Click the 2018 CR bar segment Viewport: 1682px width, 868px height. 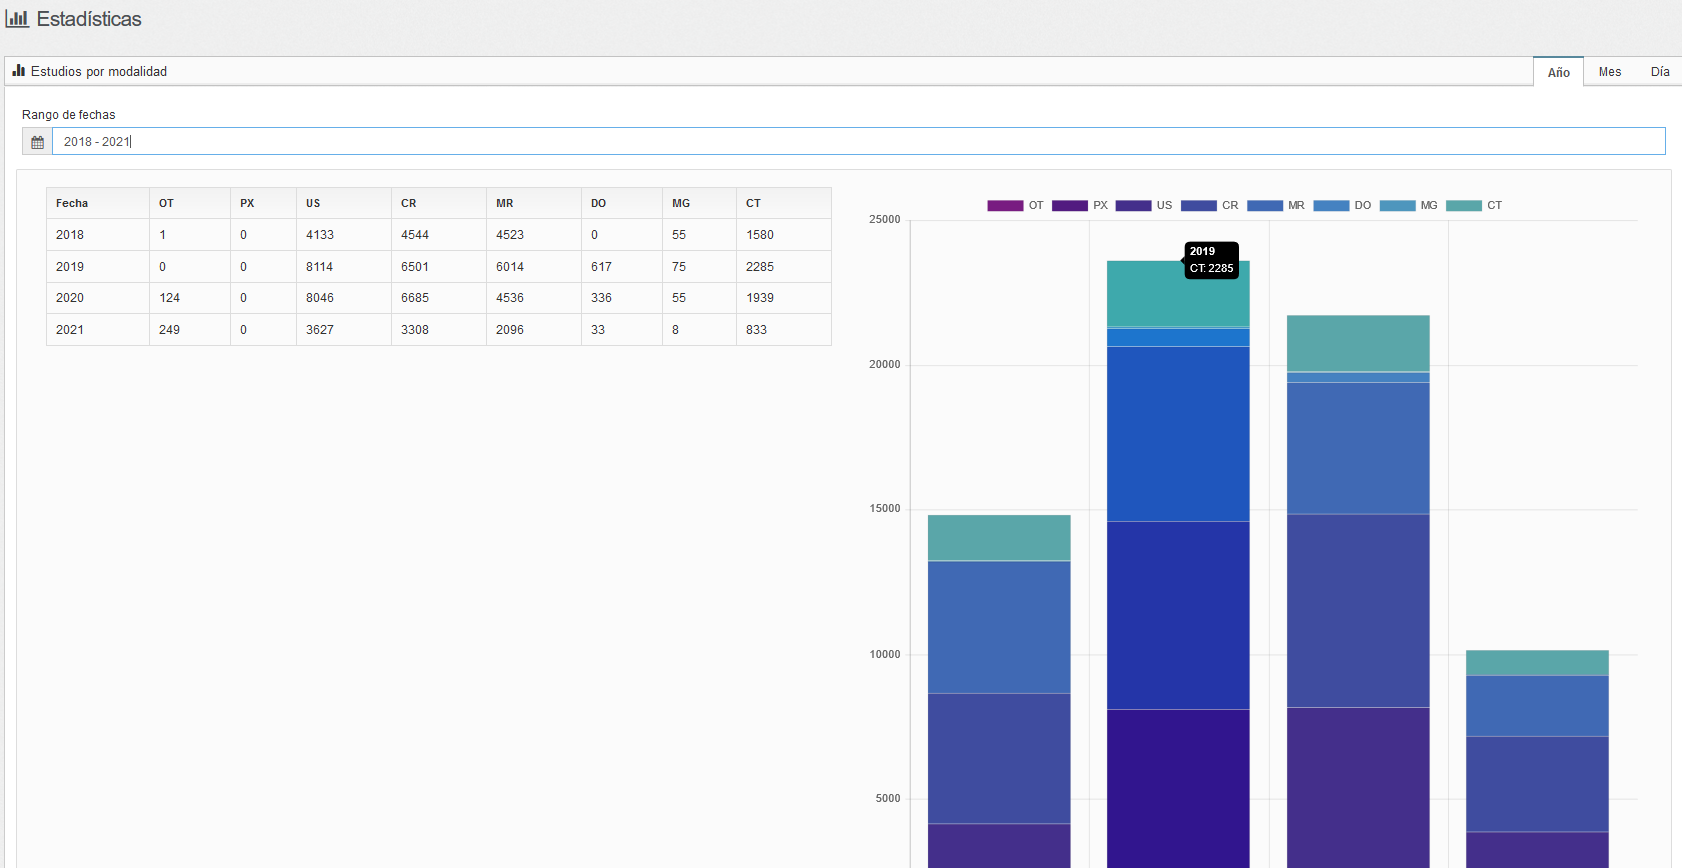[999, 759]
